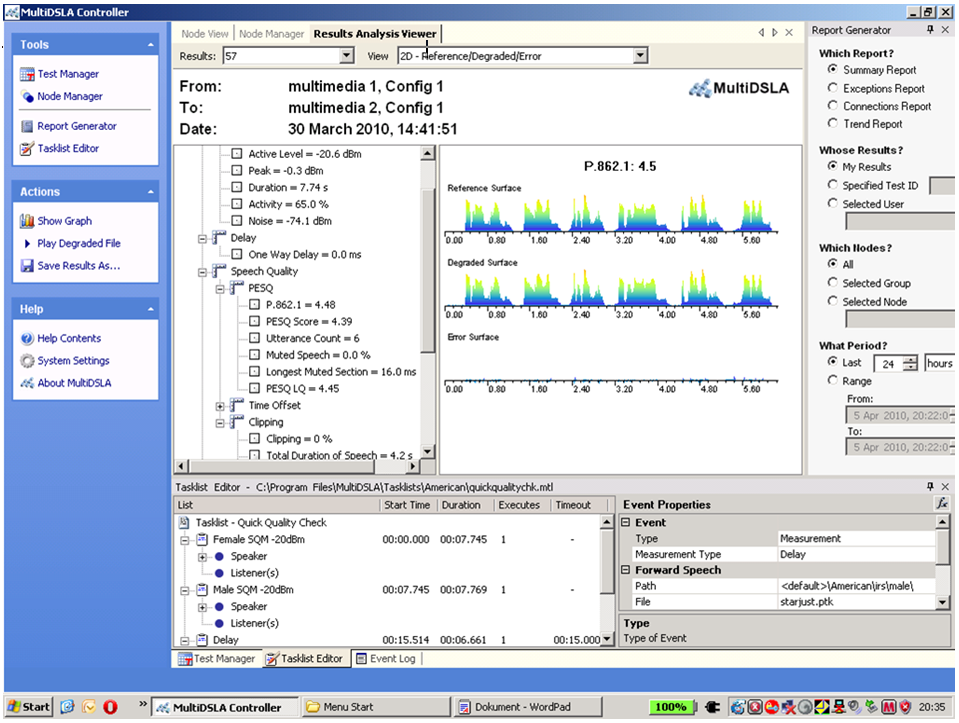Open Node Manager from the Tools panel
Image resolution: width=959 pixels, height=723 pixels.
tap(28, 97)
